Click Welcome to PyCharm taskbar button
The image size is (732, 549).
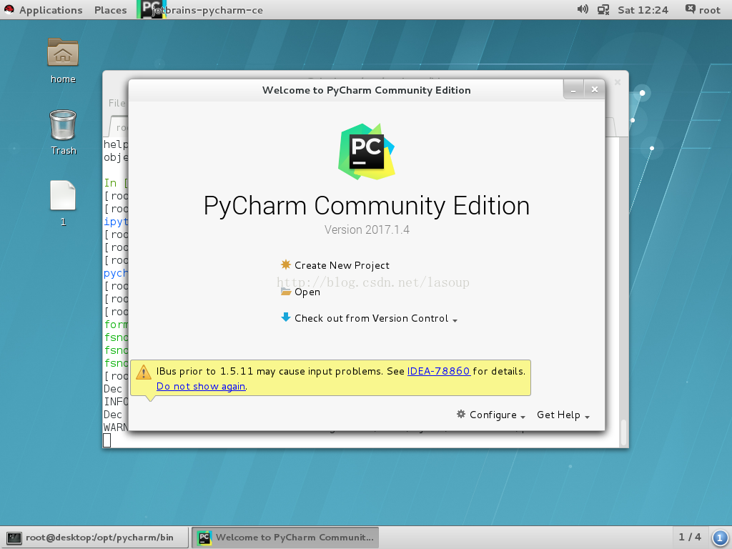tap(285, 537)
